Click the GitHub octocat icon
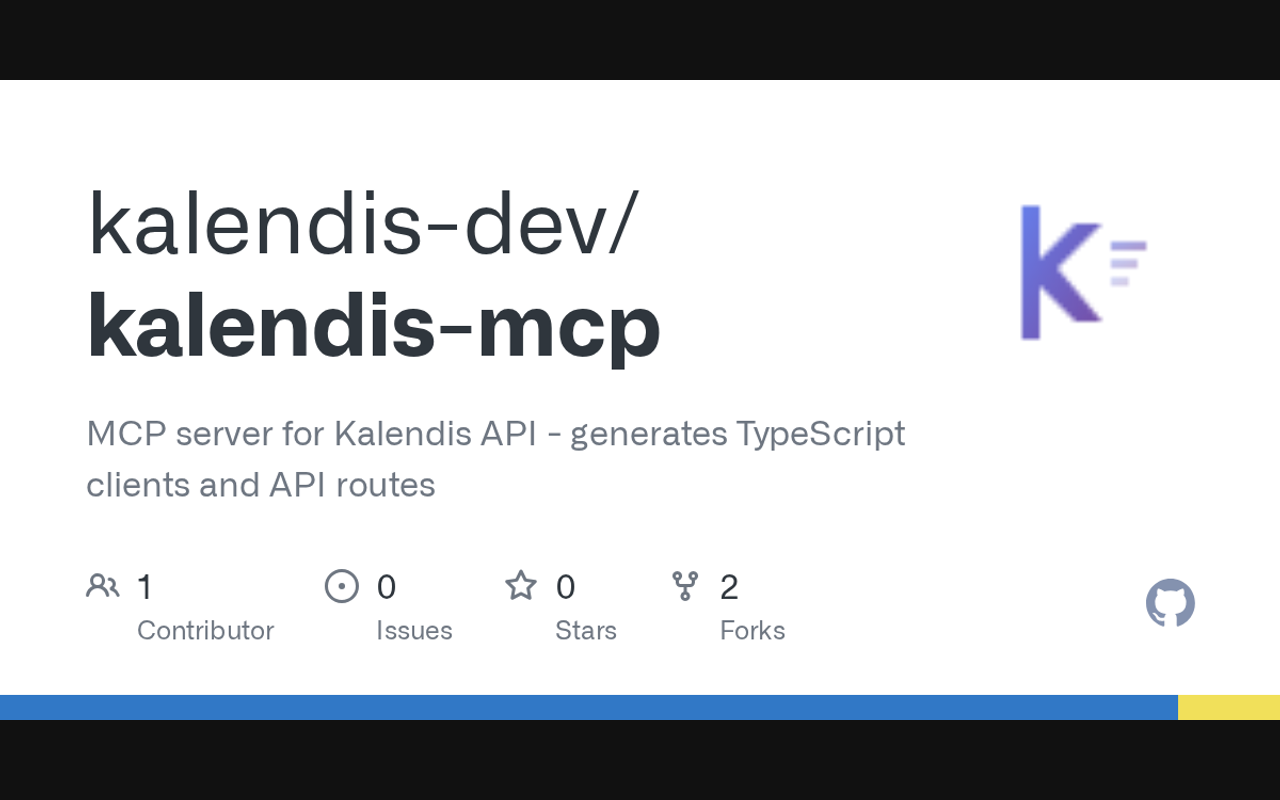This screenshot has width=1280, height=800. coord(1170,603)
